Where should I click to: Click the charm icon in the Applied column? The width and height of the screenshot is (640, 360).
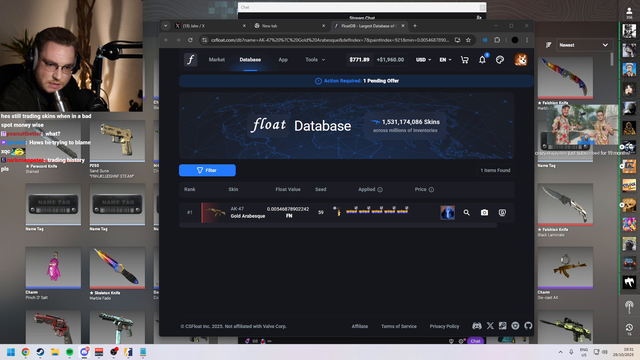[337, 211]
